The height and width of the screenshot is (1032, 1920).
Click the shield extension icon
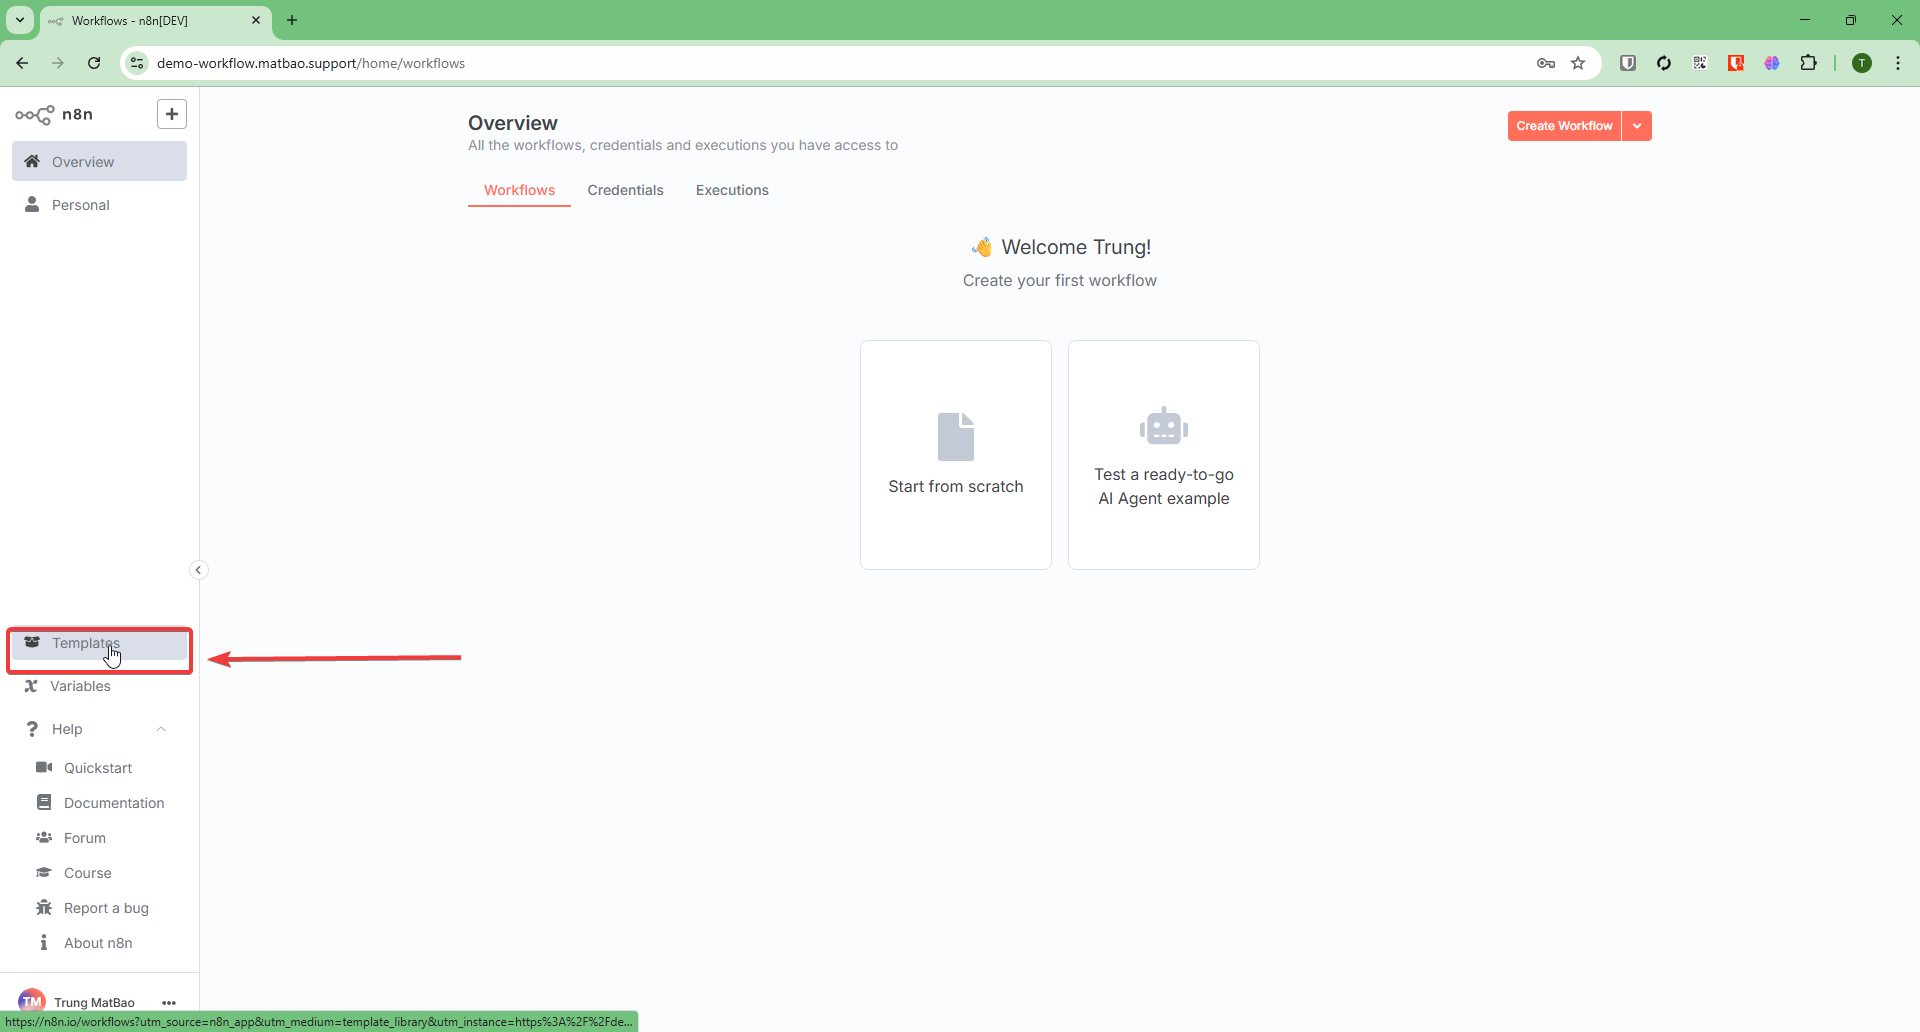point(1628,63)
